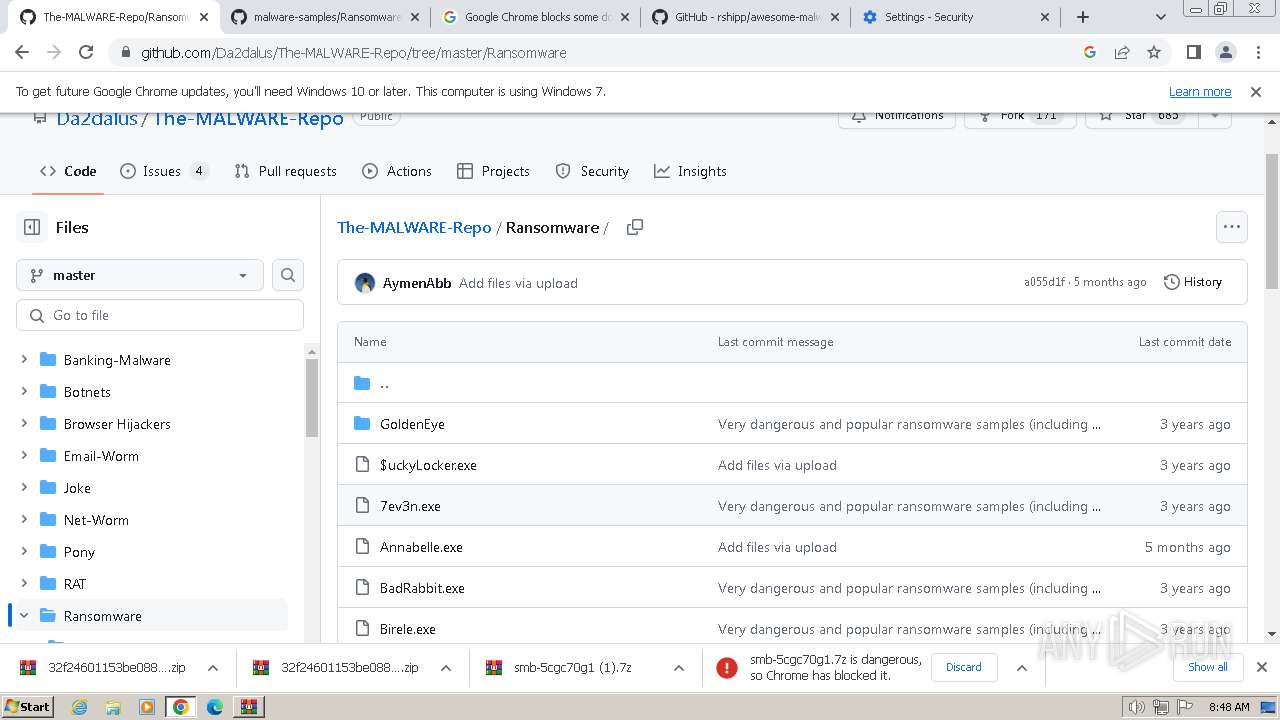Open the master branch dropdown
This screenshot has width=1280, height=720.
click(140, 275)
